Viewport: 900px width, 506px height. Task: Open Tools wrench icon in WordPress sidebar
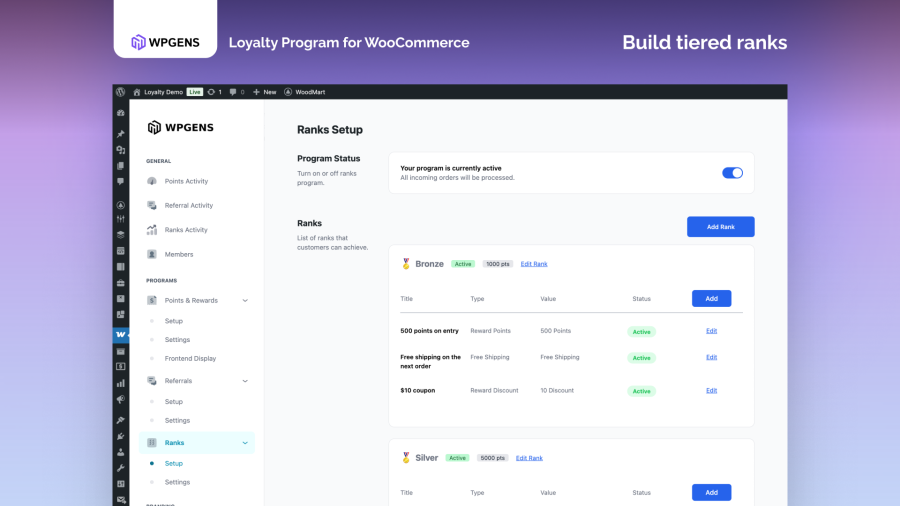pyautogui.click(x=121, y=468)
